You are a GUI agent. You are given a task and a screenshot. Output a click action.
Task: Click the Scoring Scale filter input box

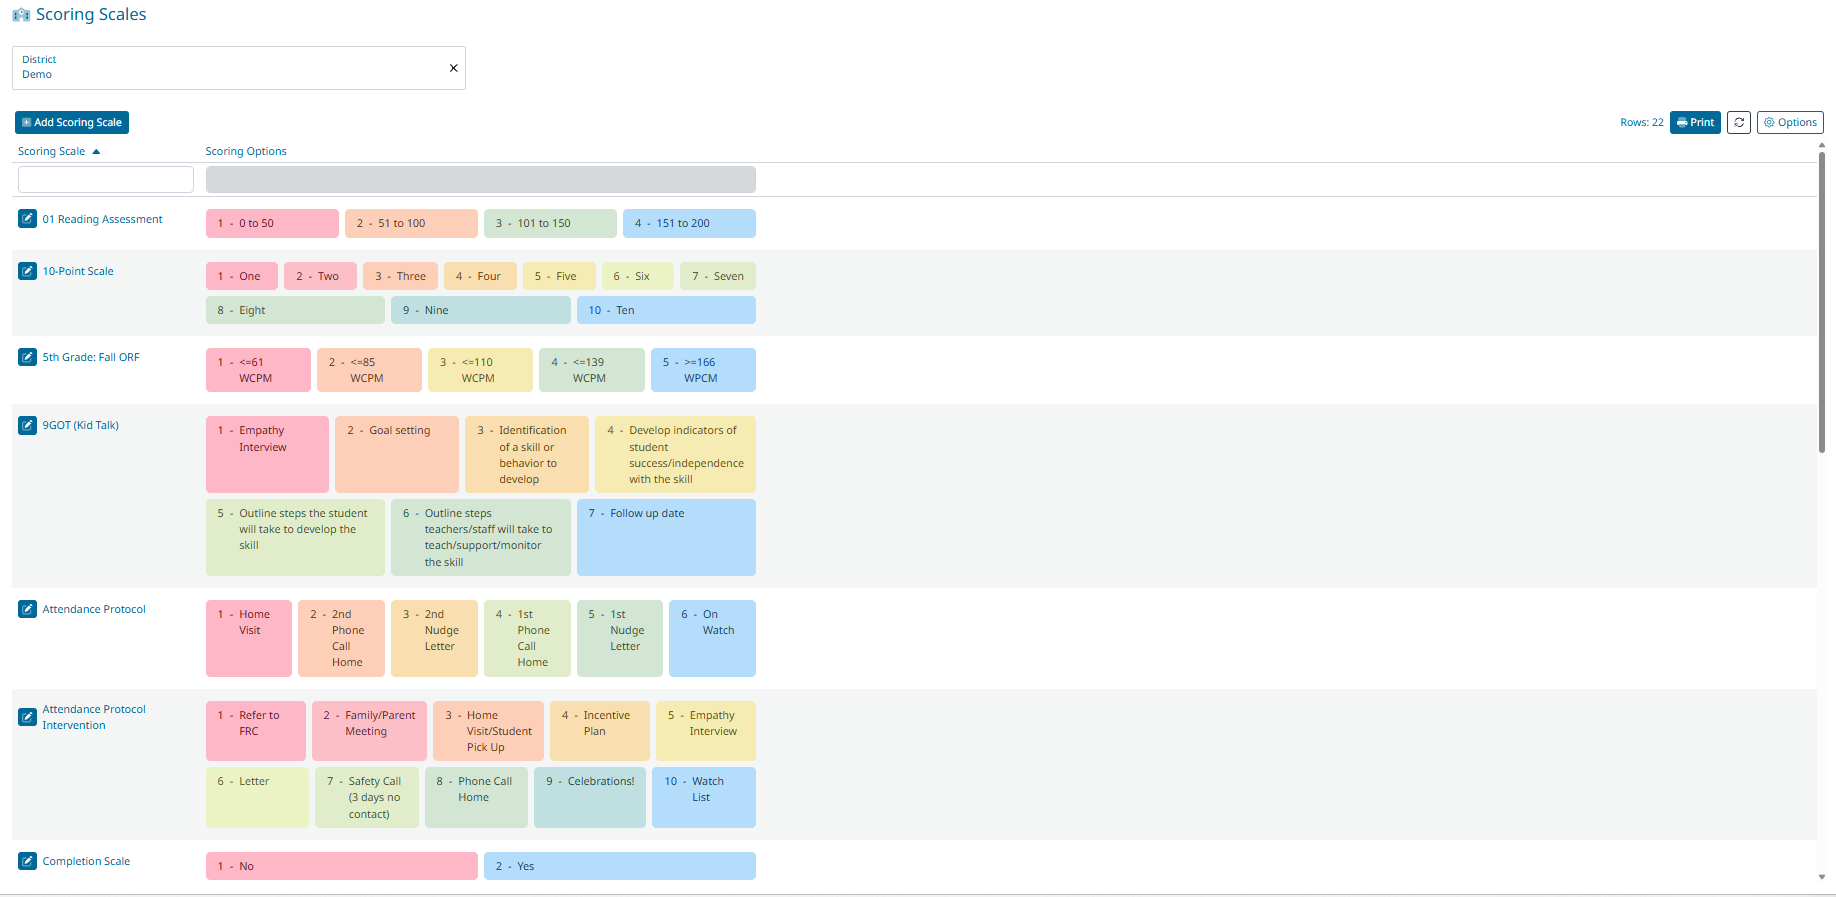(x=106, y=180)
